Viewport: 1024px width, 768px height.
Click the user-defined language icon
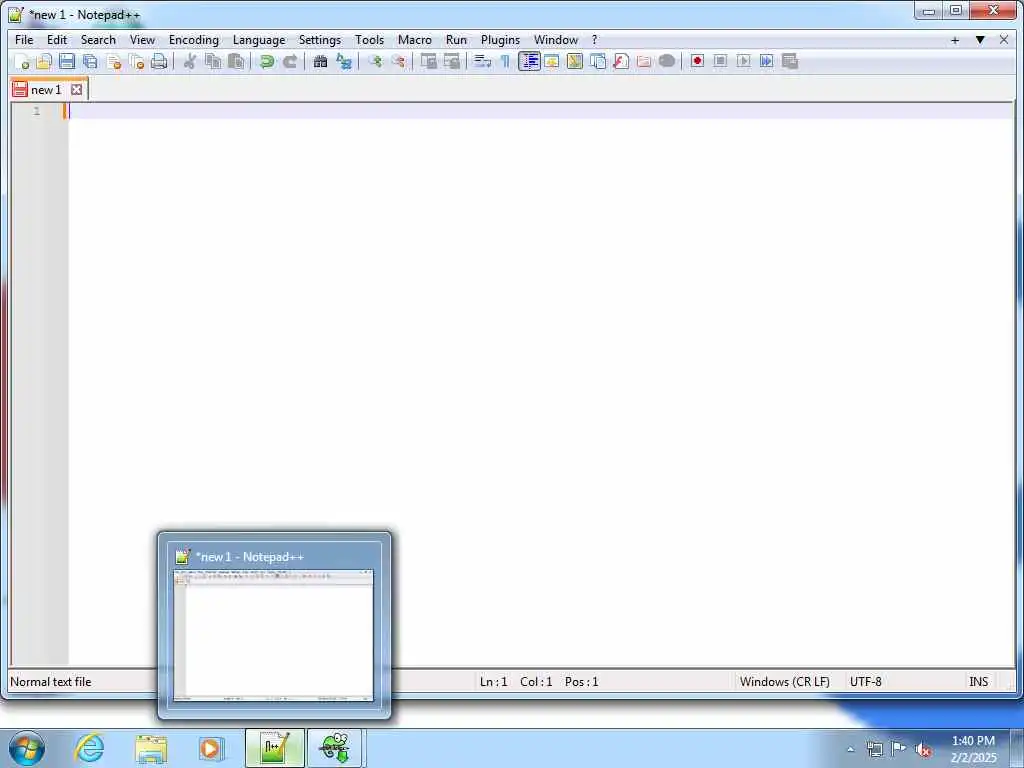(x=552, y=61)
